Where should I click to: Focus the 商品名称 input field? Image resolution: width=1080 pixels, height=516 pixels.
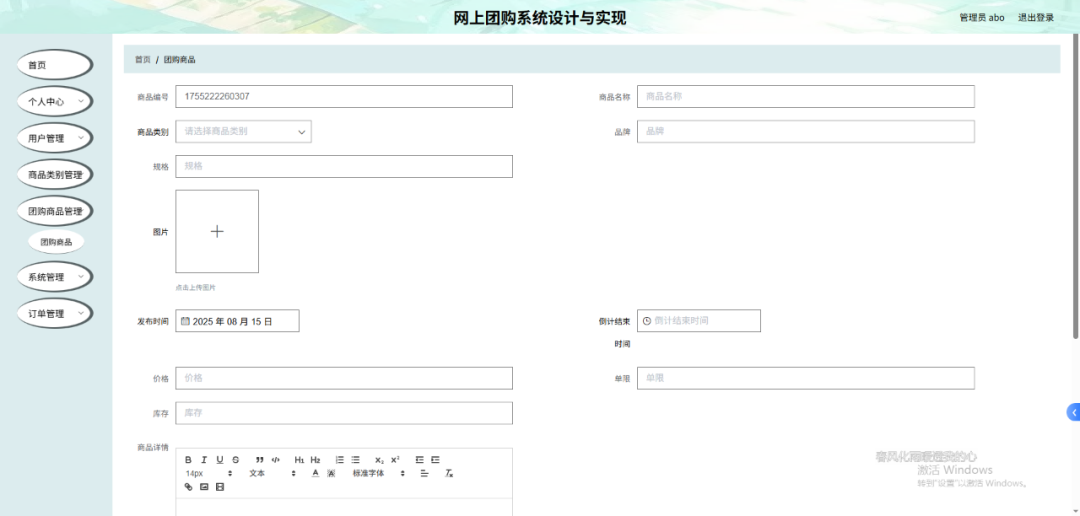coord(806,96)
